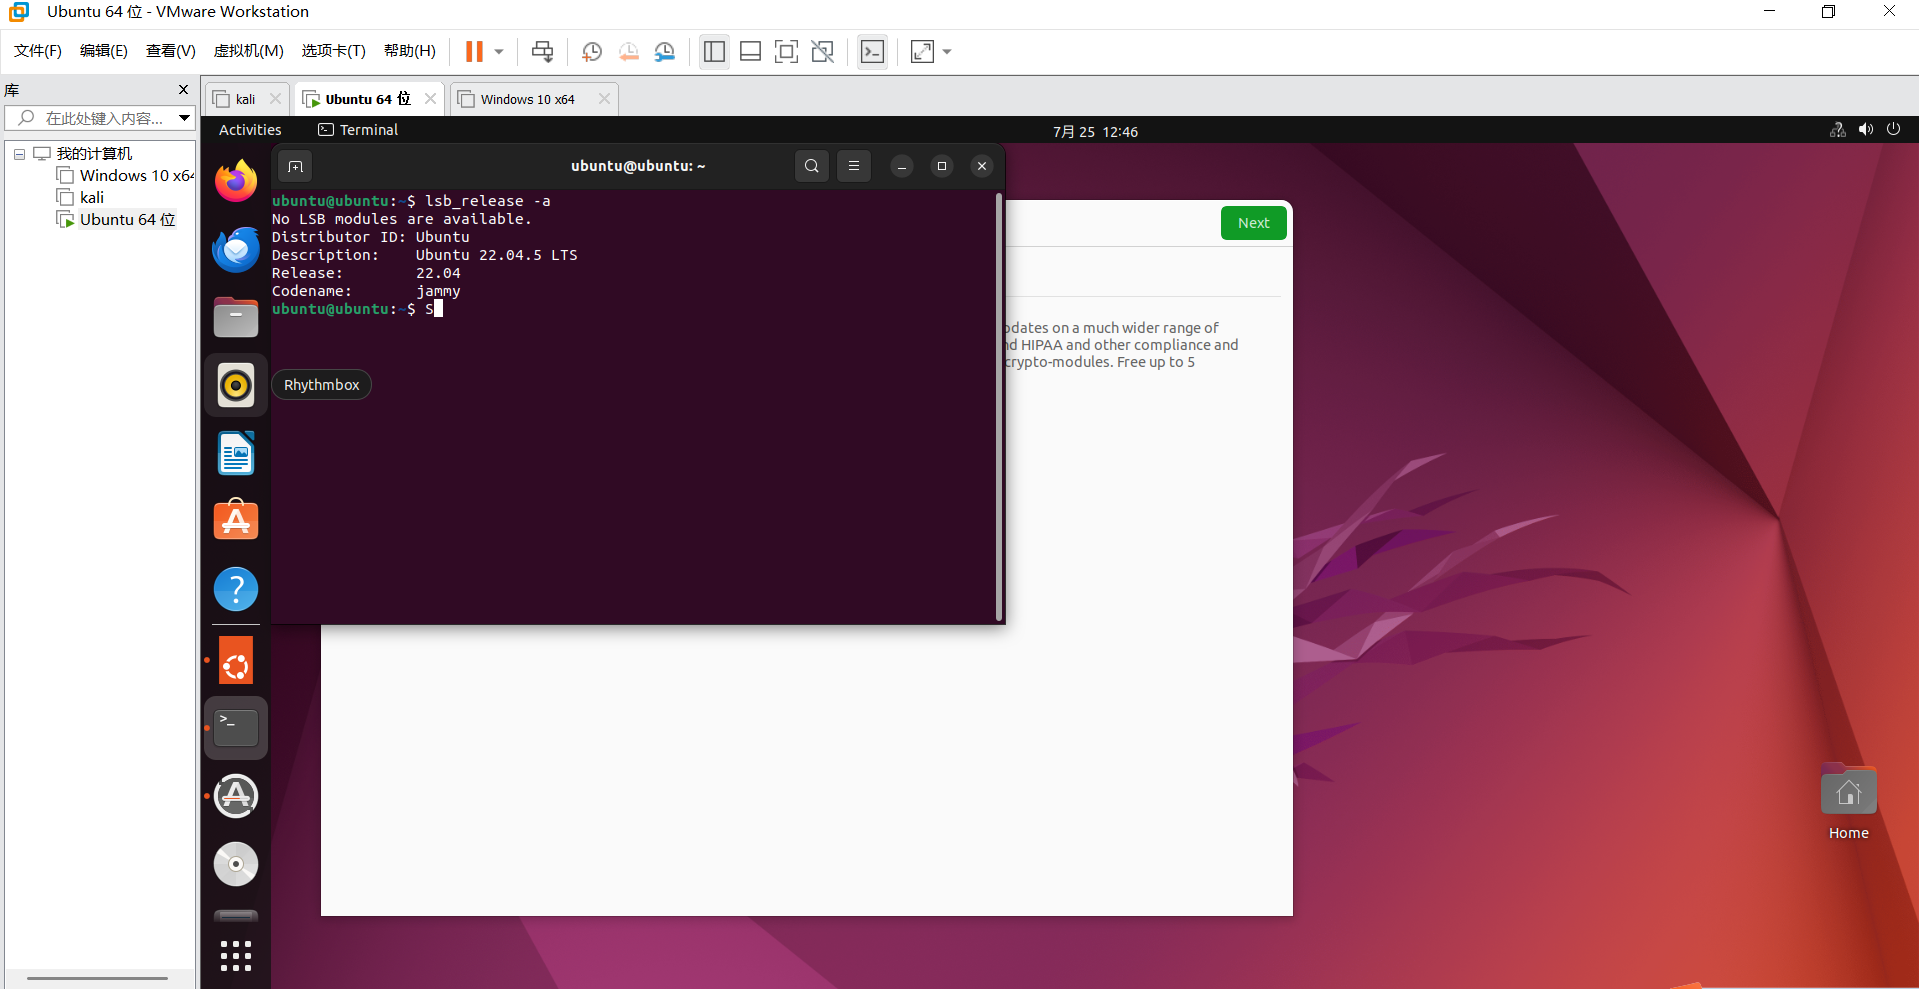Screen dimensions: 1919x989
Task: Open the 文件(F) menu
Action: tap(38, 51)
